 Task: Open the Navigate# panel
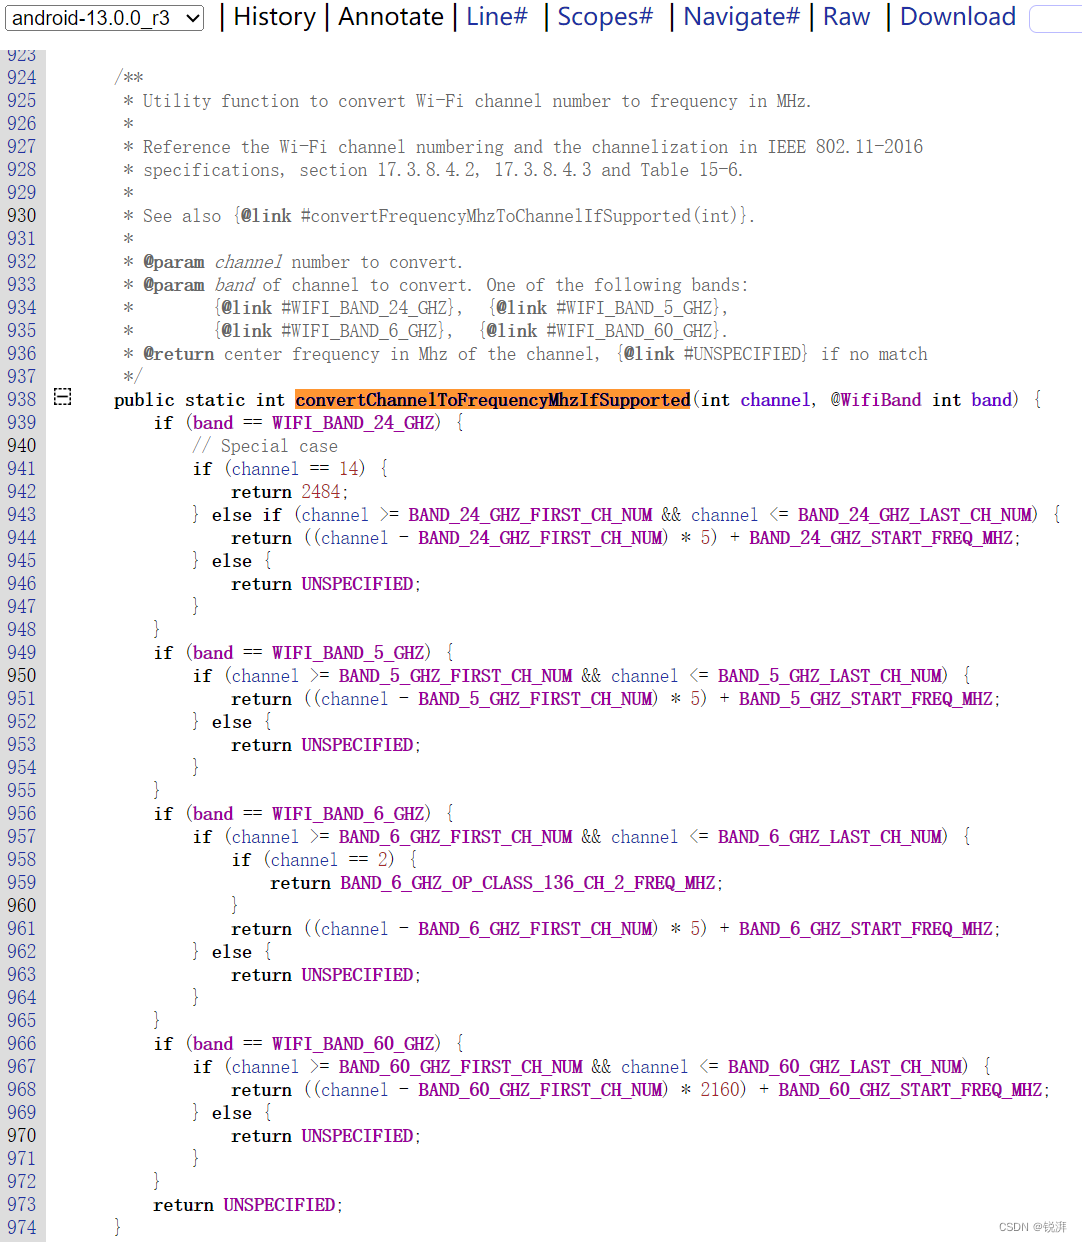[x=741, y=17]
